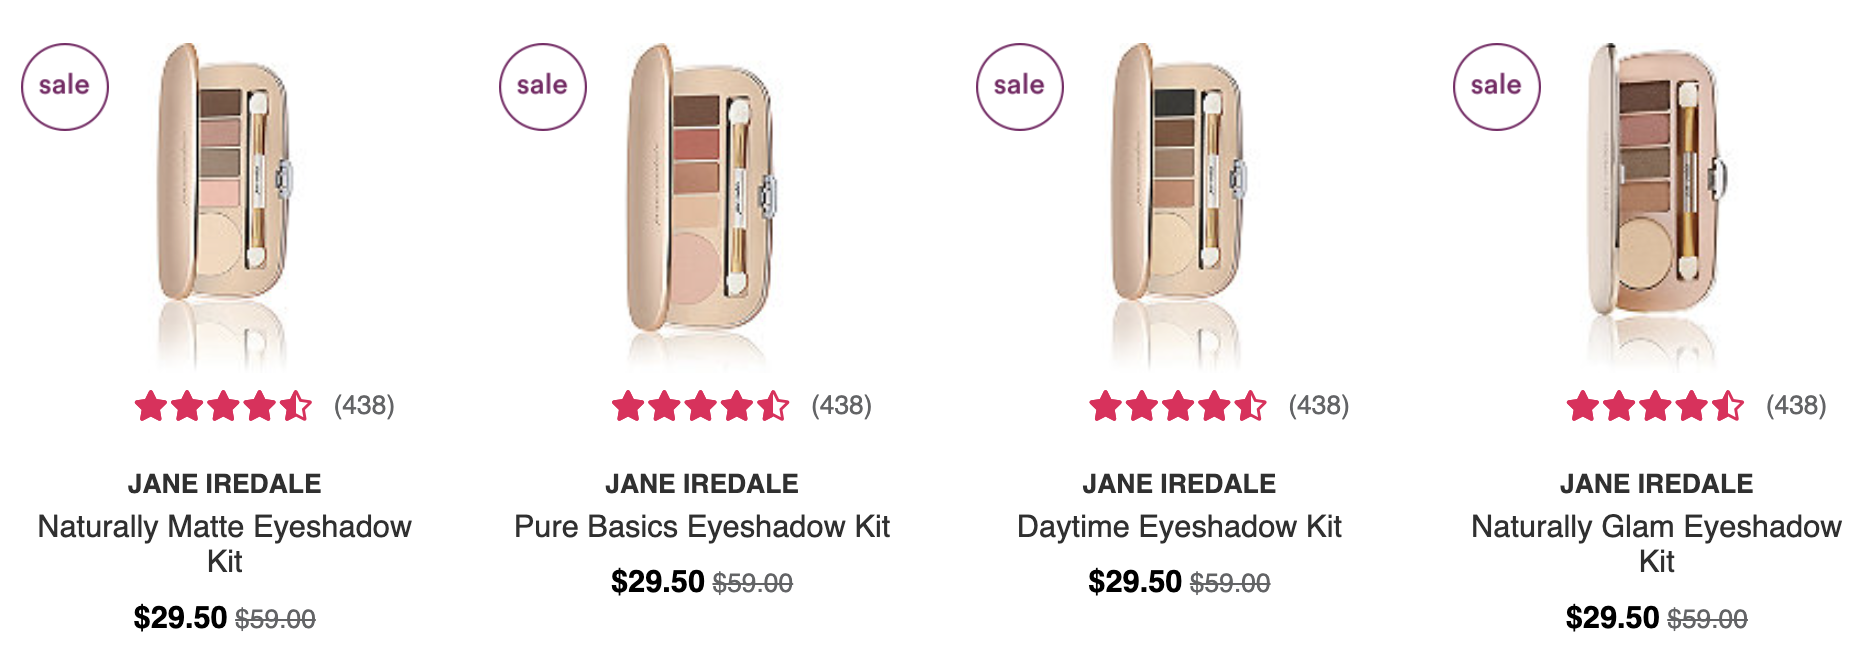Select Jane Iredale brand name above Pure Basics
This screenshot has width=1868, height=670.
[x=702, y=484]
